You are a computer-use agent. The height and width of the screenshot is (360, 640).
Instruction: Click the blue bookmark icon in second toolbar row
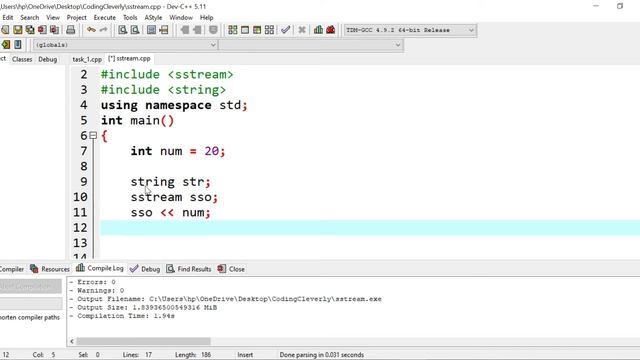(x=18, y=44)
